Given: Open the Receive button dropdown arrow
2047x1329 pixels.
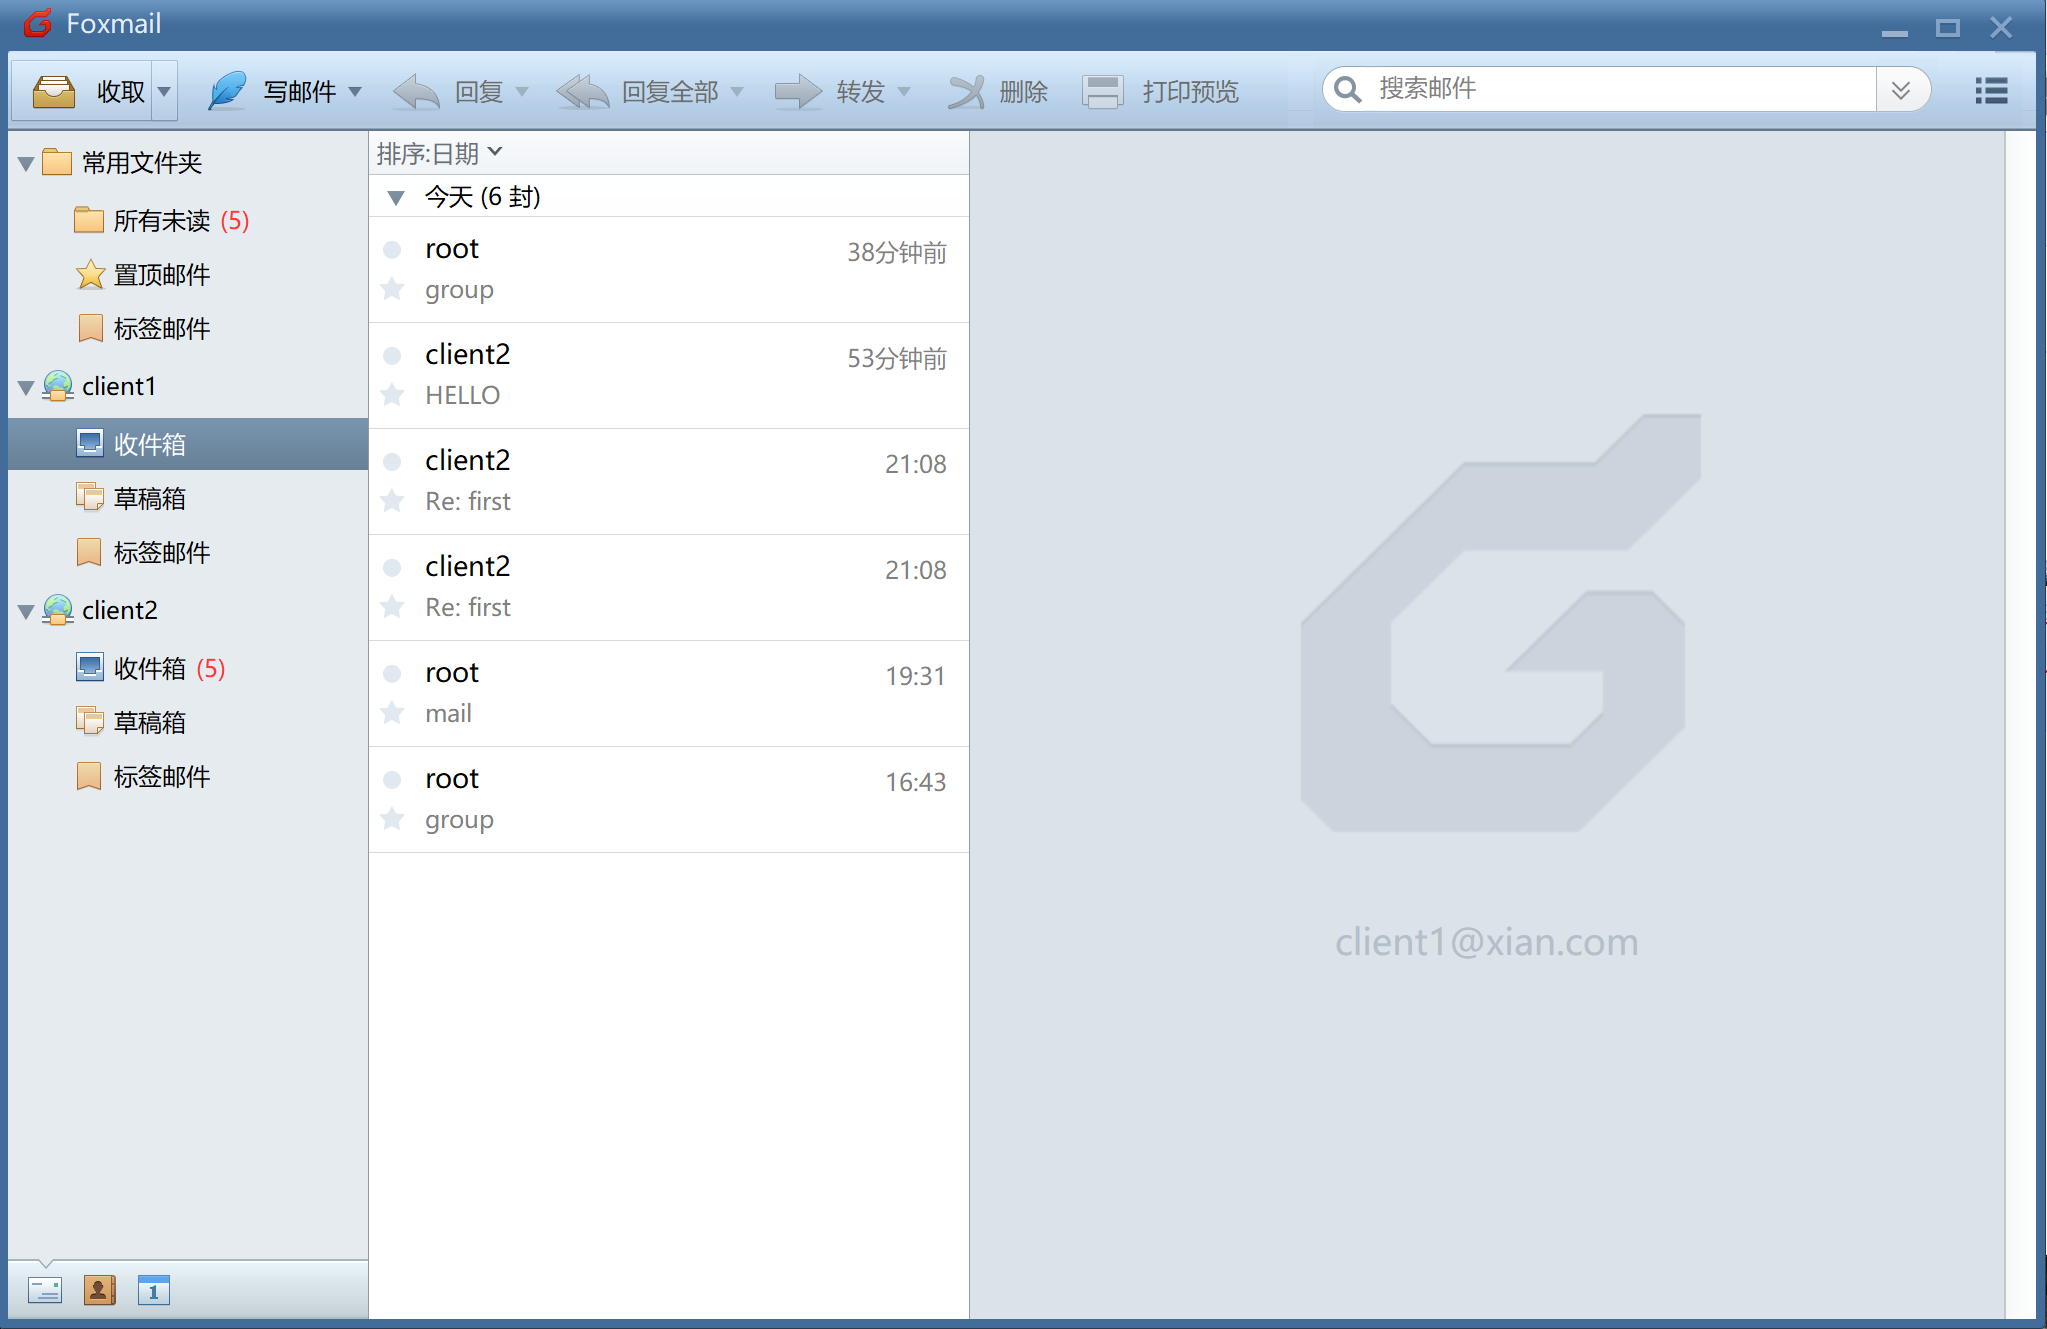Looking at the screenshot, I should (x=164, y=91).
